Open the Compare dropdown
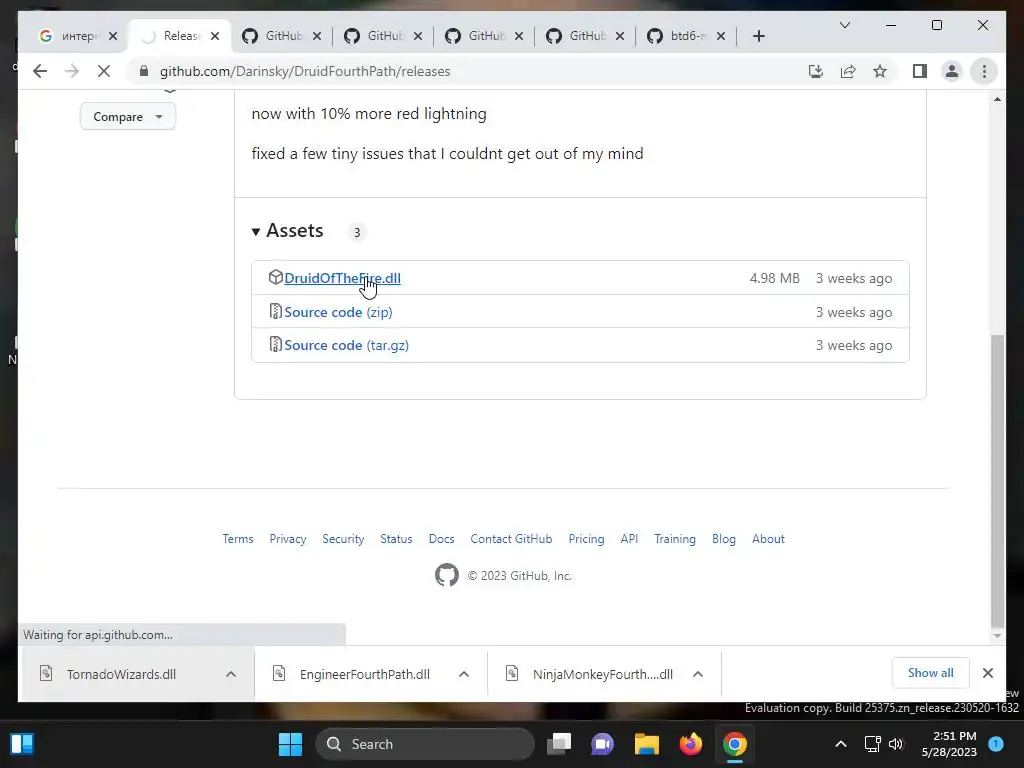The height and width of the screenshot is (768, 1024). click(127, 116)
